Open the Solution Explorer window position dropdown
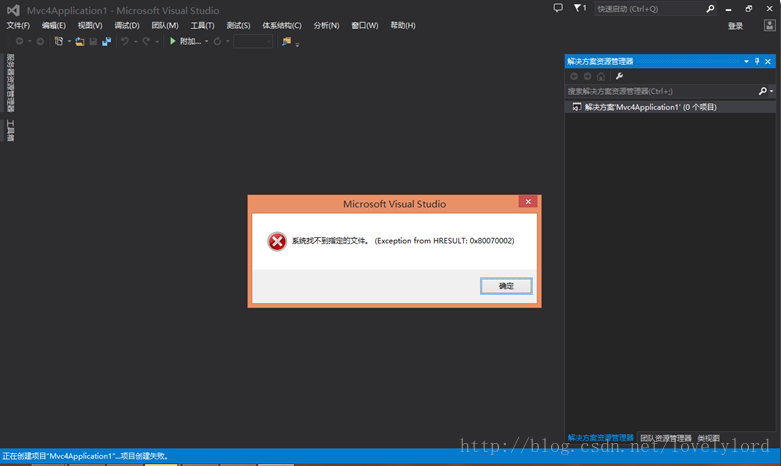The width and height of the screenshot is (781, 466). [746, 61]
